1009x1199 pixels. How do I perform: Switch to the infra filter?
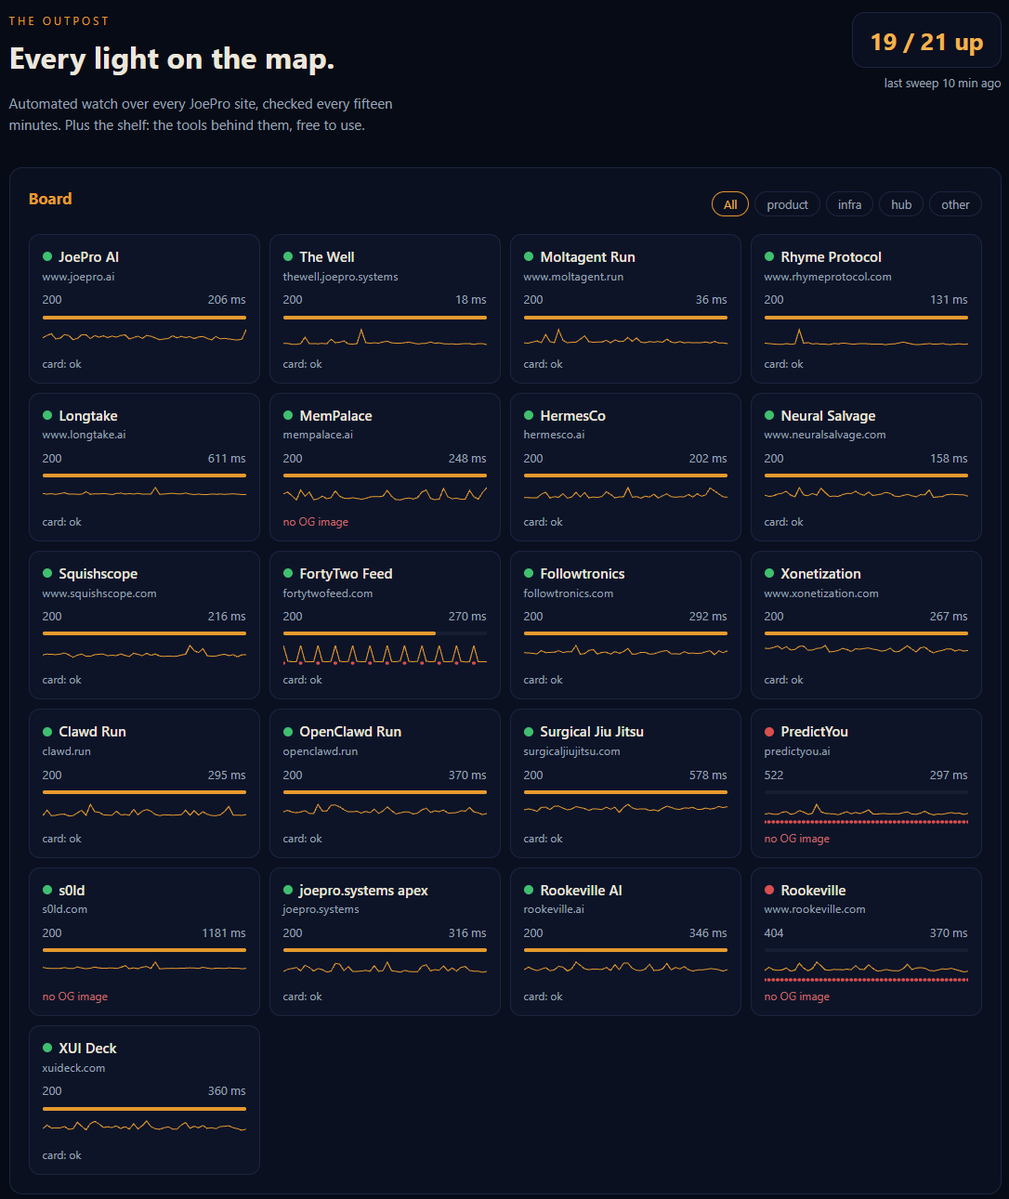pos(849,204)
